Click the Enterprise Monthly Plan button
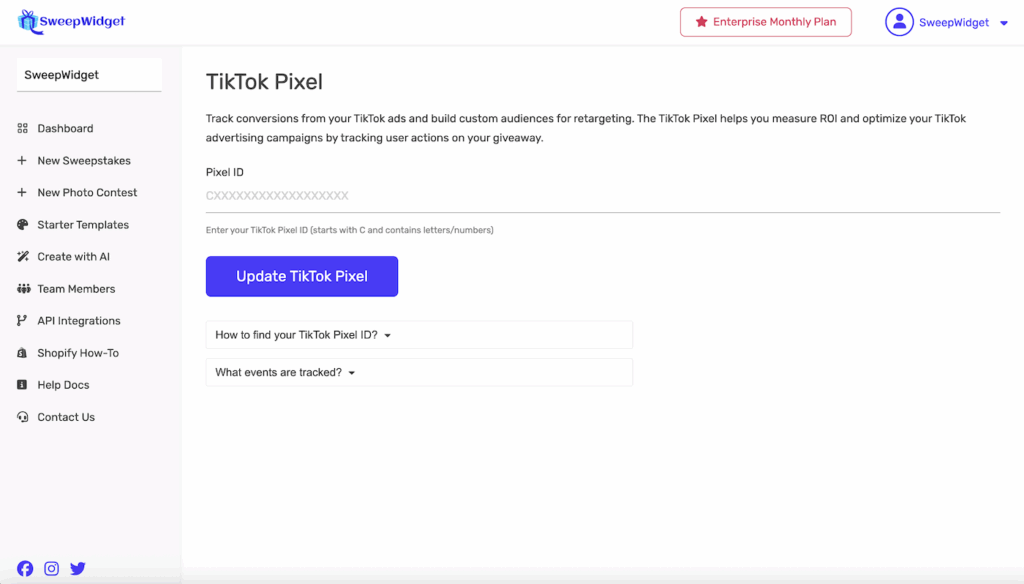 765,22
